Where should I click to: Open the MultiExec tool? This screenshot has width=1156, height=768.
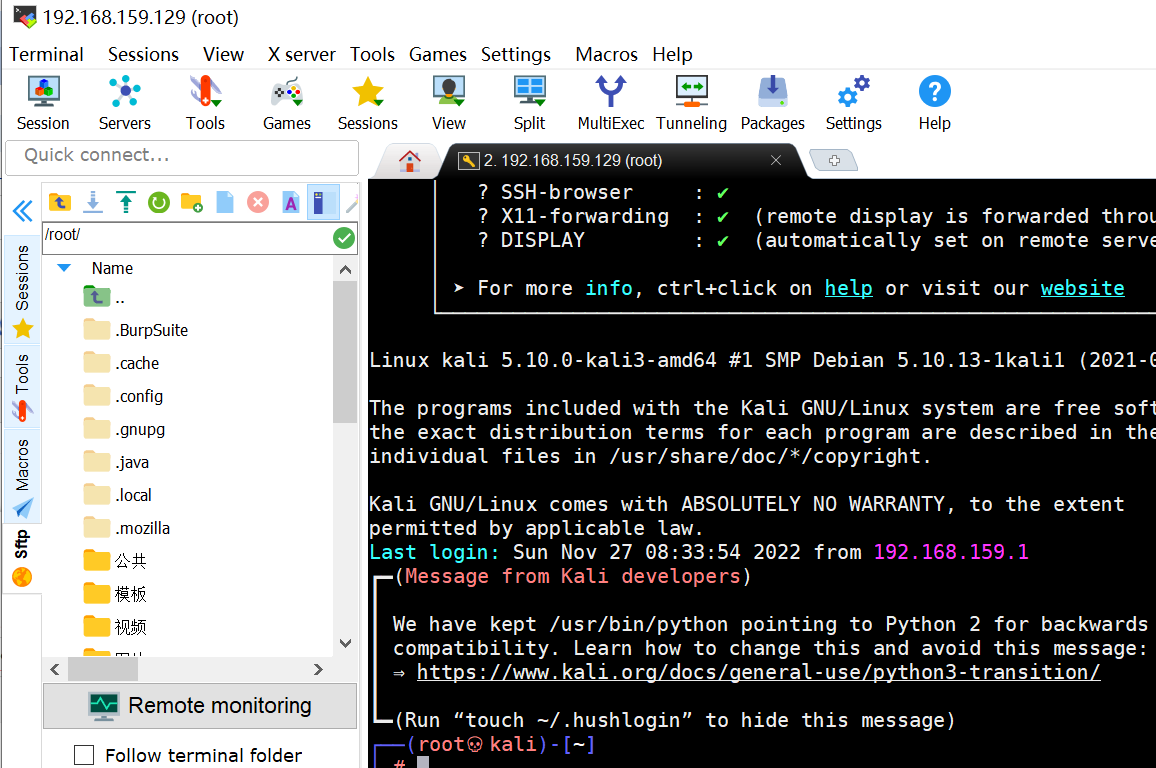pos(610,102)
